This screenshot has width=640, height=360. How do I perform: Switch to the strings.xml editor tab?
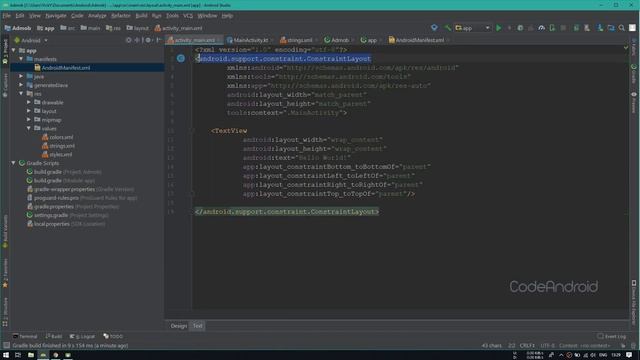[299, 40]
